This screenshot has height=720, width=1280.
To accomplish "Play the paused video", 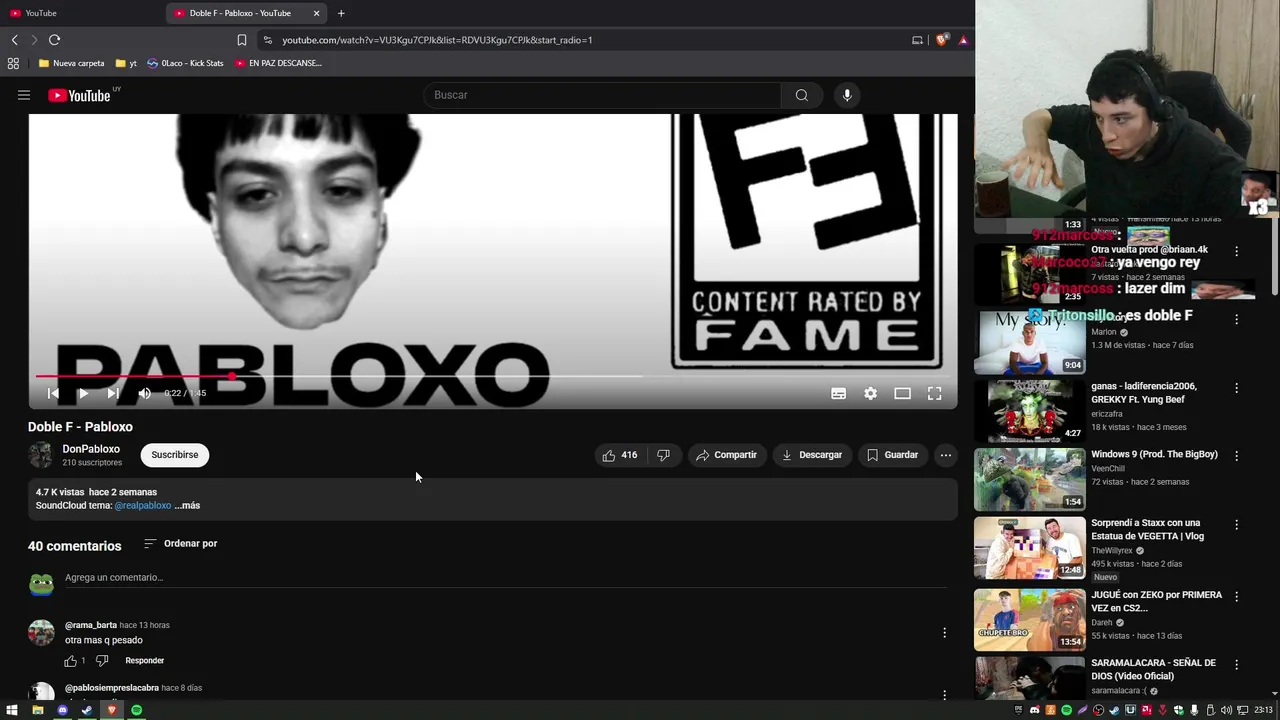I will click(x=83, y=394).
